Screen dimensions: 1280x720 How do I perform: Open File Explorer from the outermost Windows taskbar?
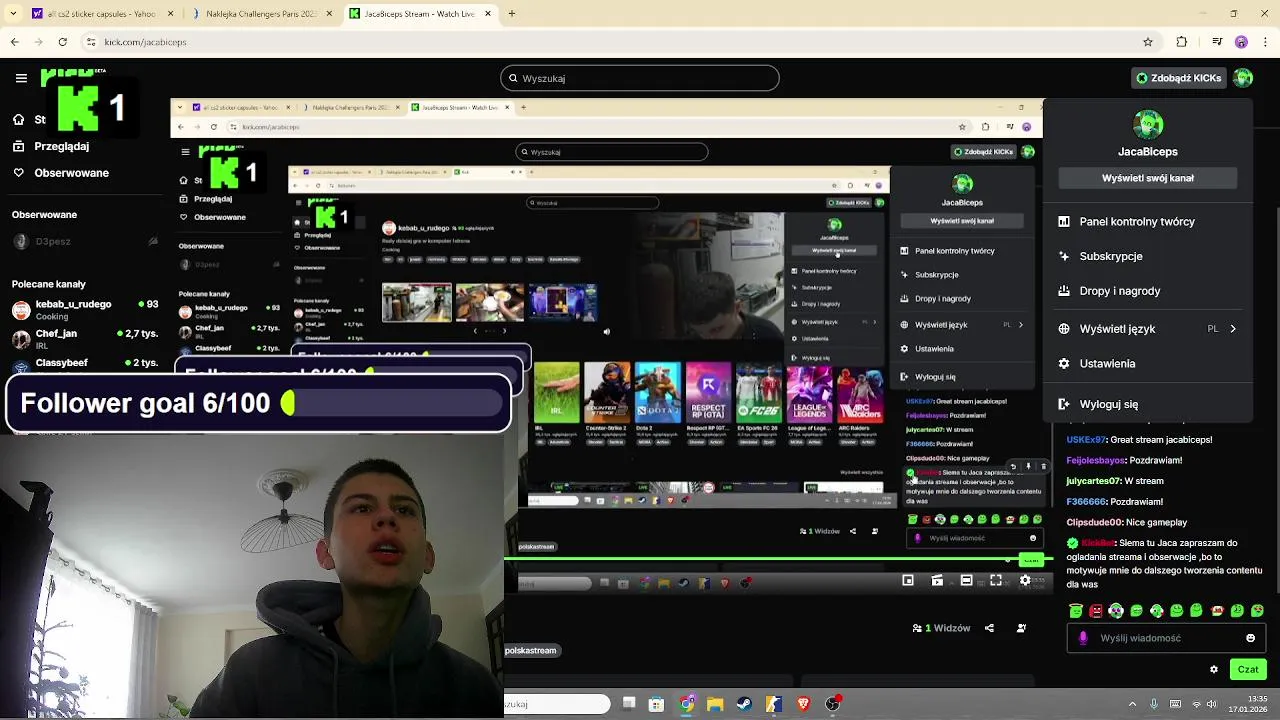tap(715, 704)
